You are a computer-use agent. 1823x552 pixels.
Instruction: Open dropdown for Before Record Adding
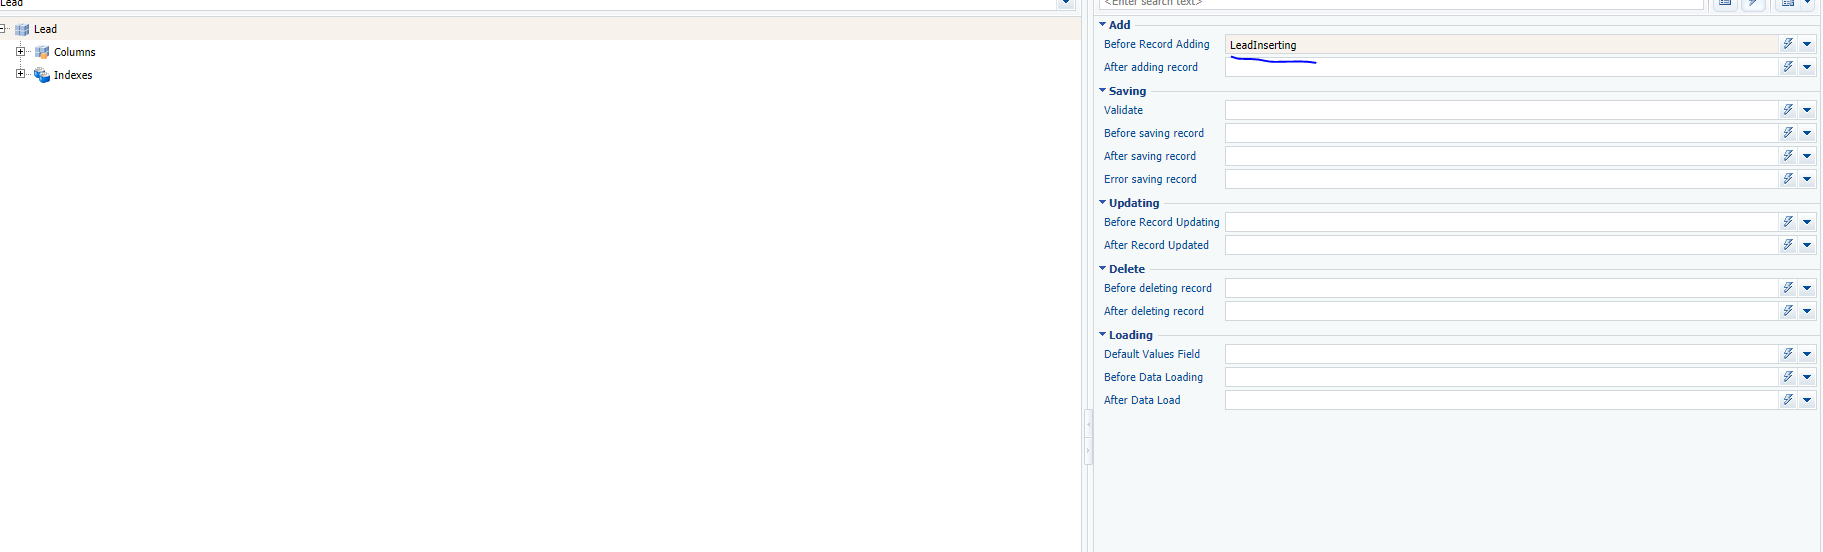tap(1807, 44)
